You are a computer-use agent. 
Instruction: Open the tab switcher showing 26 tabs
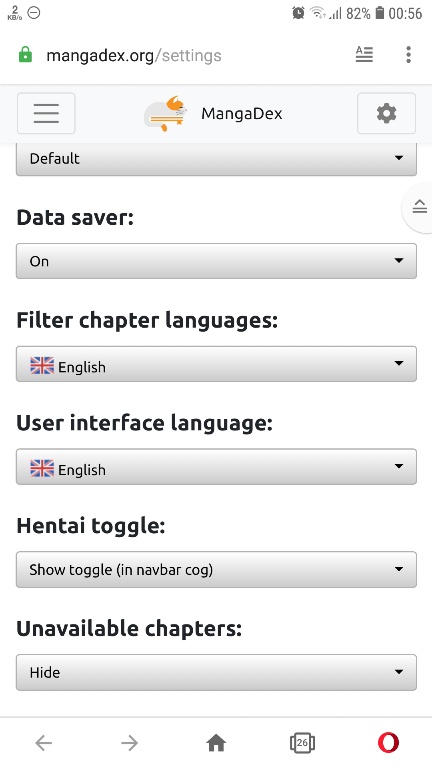[302, 743]
